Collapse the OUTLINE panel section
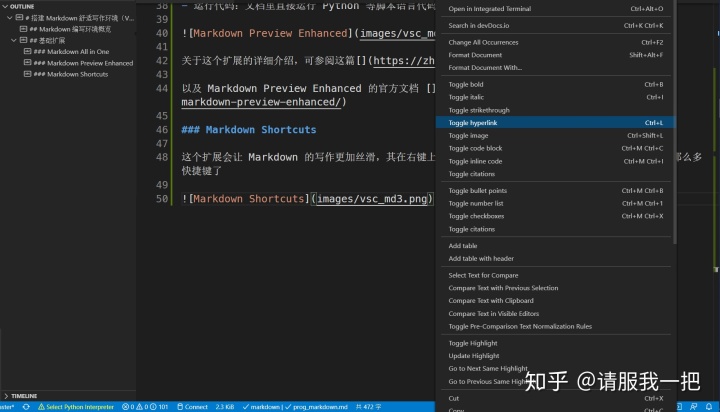The width and height of the screenshot is (720, 412). [x=5, y=6]
